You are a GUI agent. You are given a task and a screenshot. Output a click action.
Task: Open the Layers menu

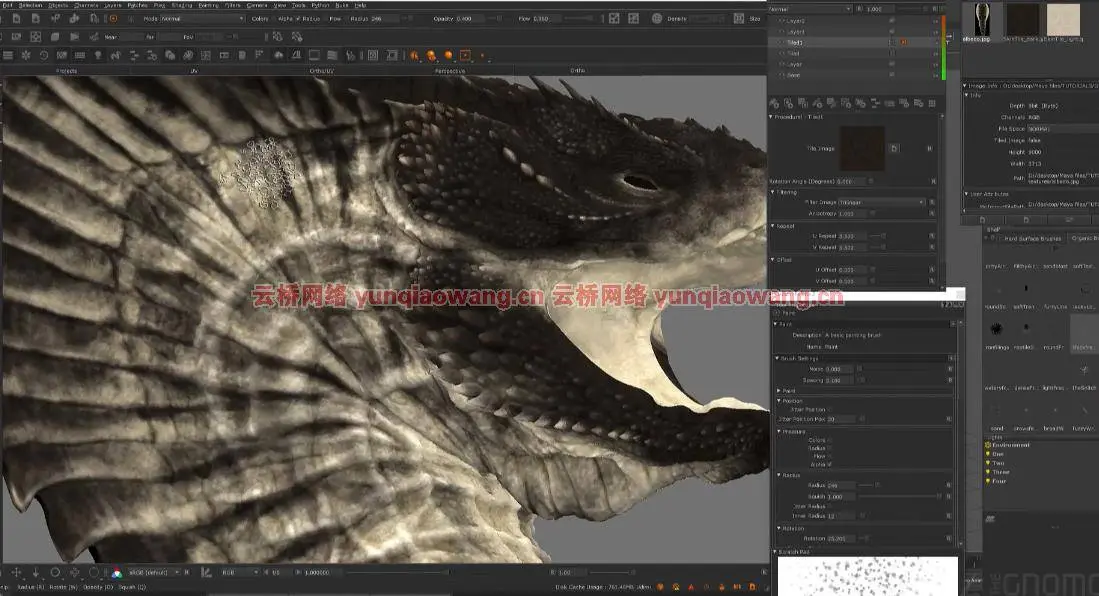[113, 5]
